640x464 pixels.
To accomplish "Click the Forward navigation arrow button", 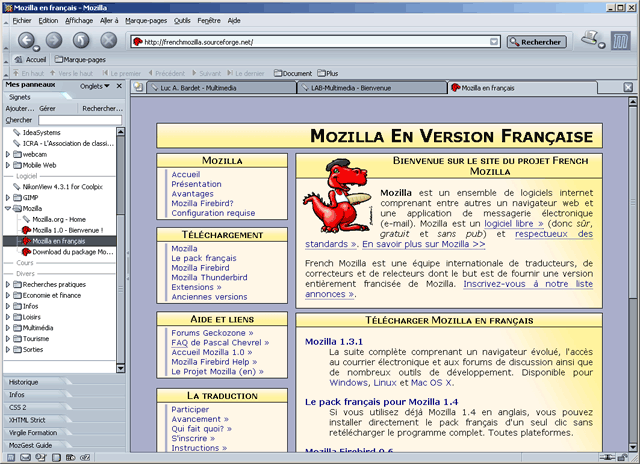I will tap(54, 40).
